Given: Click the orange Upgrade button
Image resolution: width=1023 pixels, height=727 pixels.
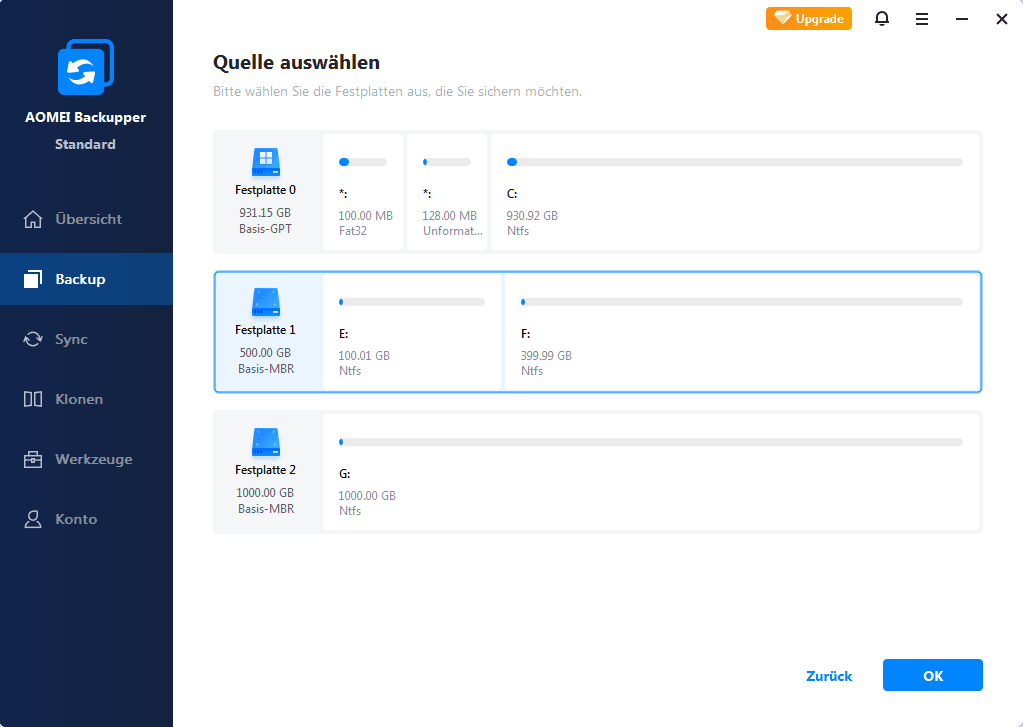Looking at the screenshot, I should tap(809, 19).
